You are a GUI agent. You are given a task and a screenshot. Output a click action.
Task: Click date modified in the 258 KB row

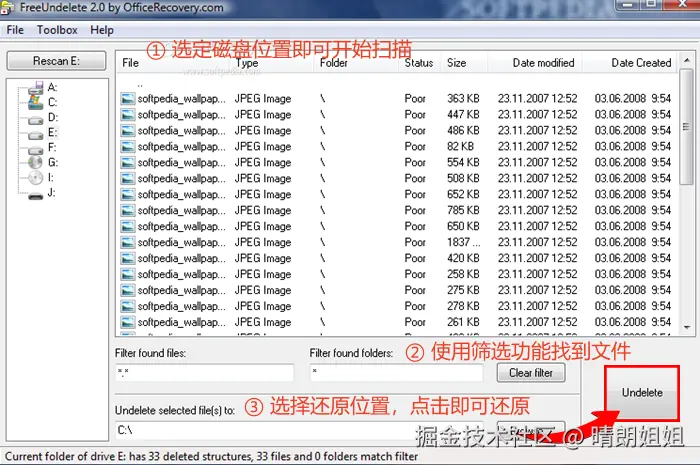click(x=538, y=274)
